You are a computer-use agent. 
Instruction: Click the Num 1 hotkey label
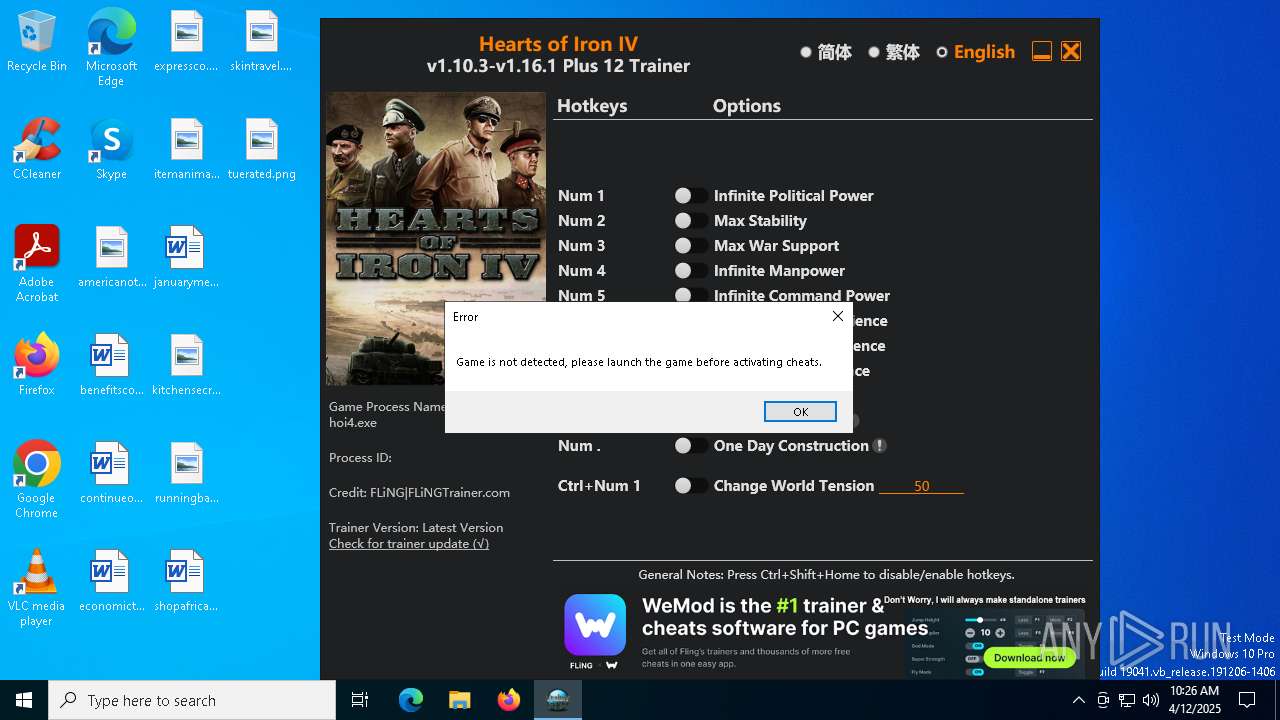[x=581, y=196]
